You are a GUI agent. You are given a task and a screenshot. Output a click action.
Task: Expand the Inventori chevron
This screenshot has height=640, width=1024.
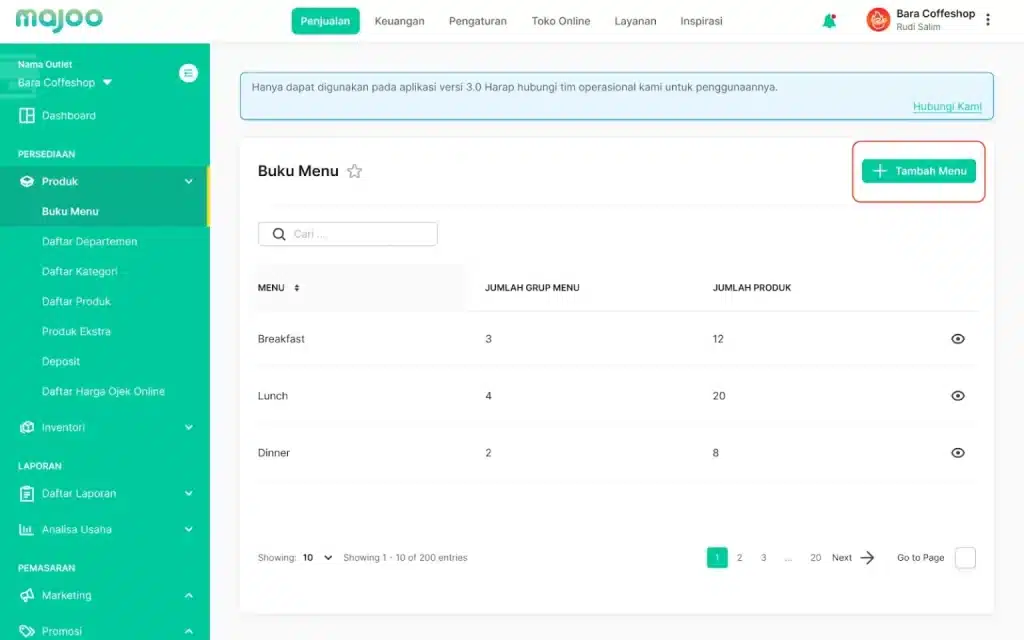[188, 427]
